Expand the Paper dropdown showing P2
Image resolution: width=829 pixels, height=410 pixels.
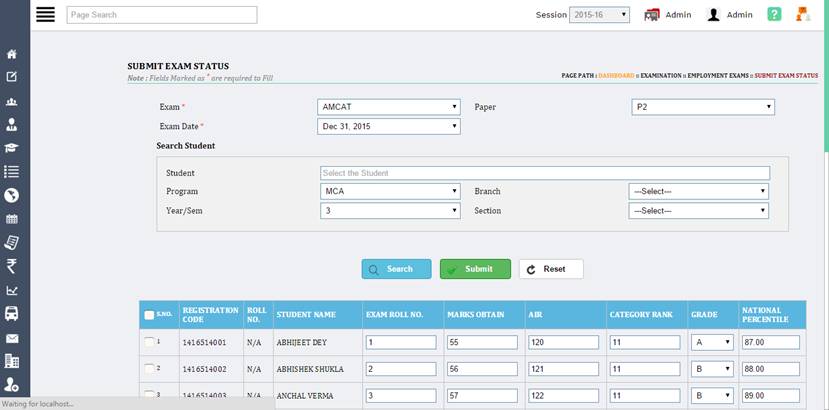(703, 107)
